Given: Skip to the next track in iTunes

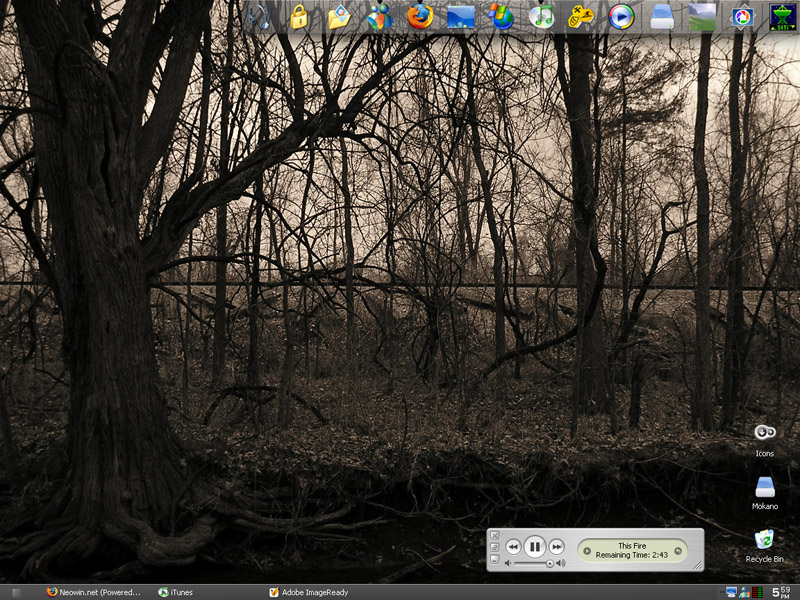Looking at the screenshot, I should [557, 546].
